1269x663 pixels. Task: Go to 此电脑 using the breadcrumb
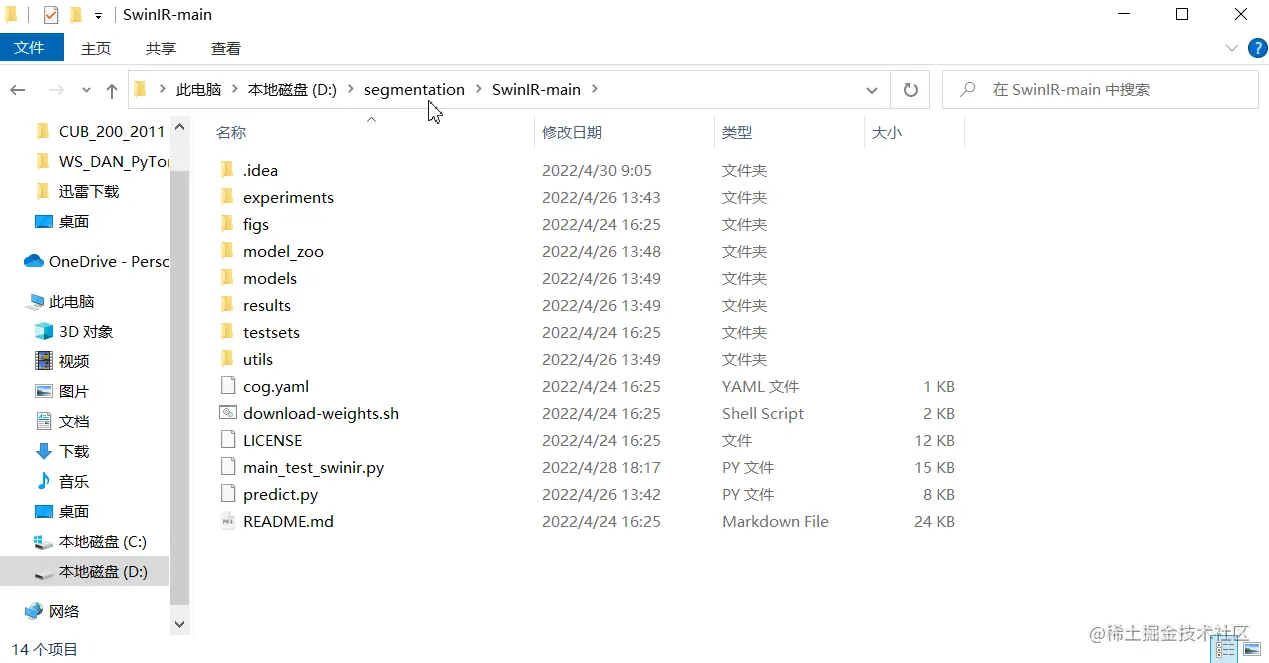click(x=198, y=89)
